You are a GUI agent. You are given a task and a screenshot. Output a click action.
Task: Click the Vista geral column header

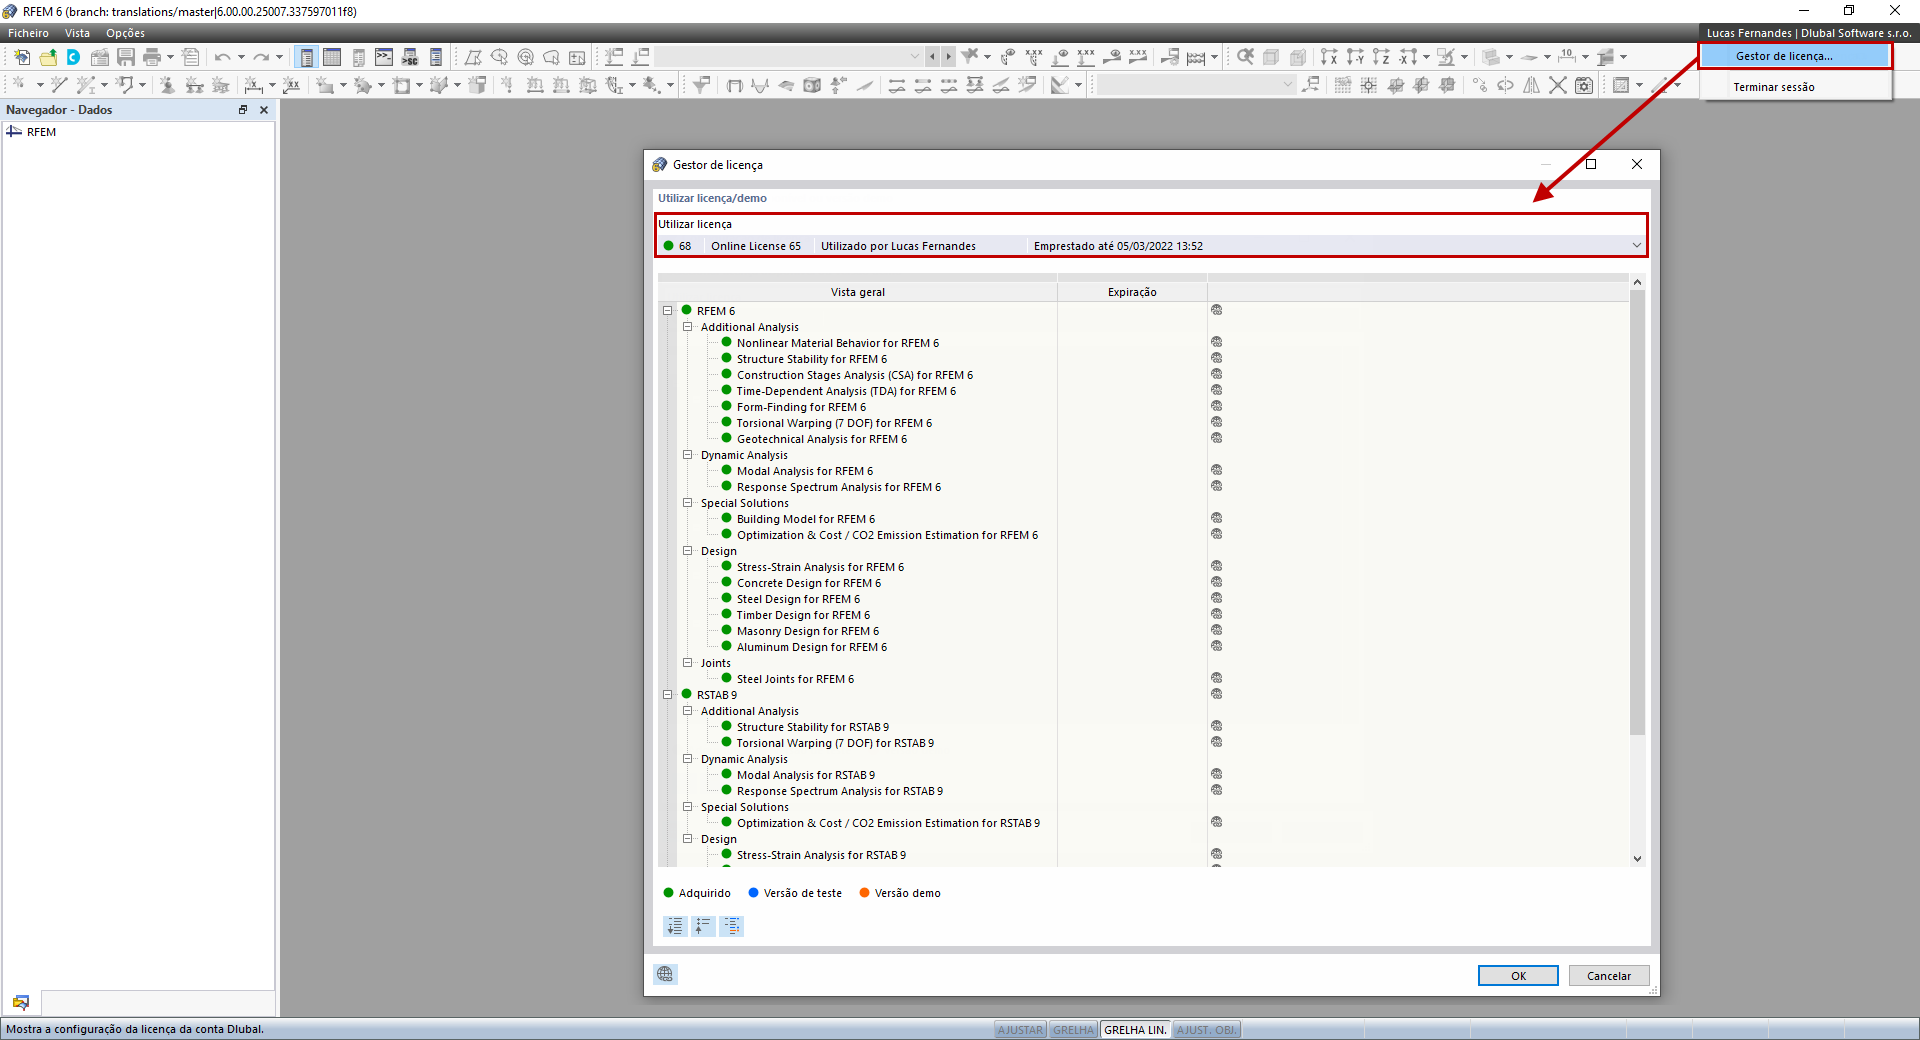857,292
